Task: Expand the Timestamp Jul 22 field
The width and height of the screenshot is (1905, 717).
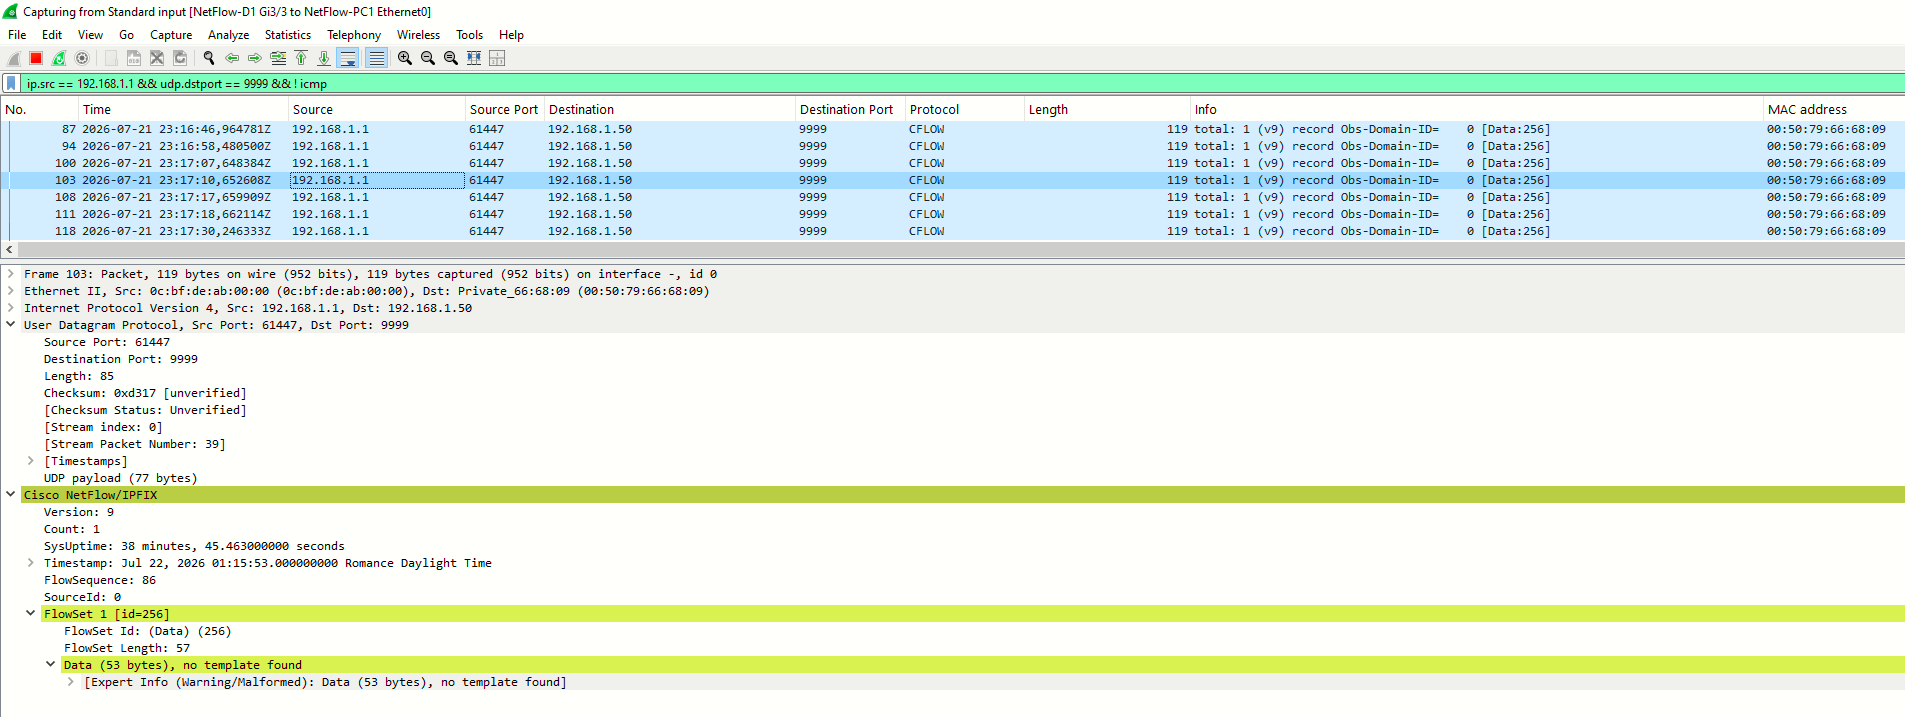Action: [x=31, y=563]
